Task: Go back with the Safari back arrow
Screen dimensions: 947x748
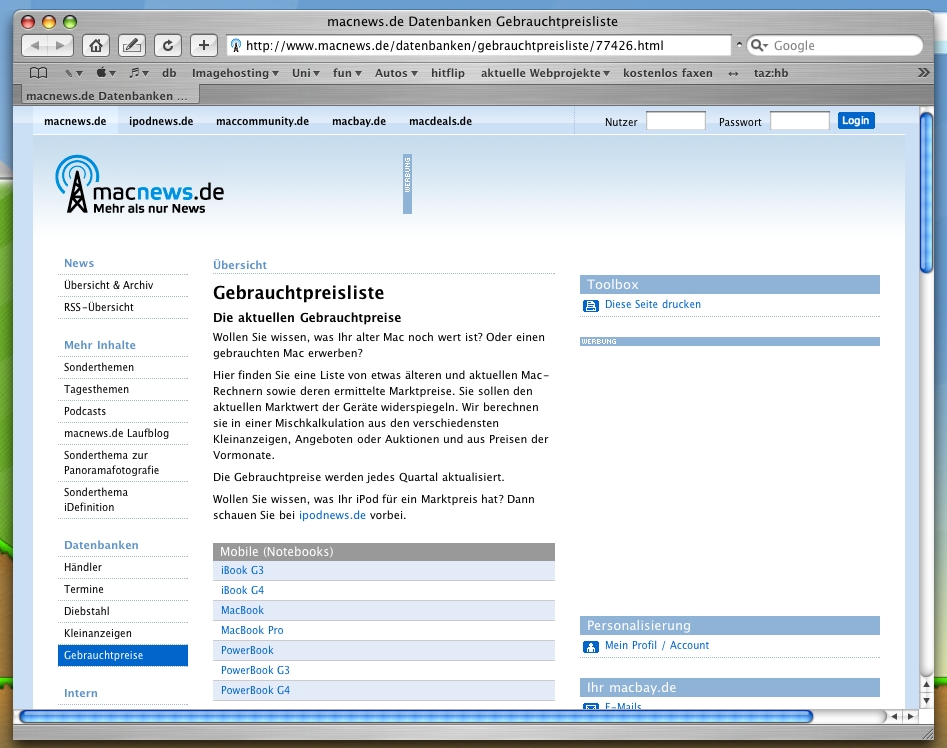Action: point(34,45)
